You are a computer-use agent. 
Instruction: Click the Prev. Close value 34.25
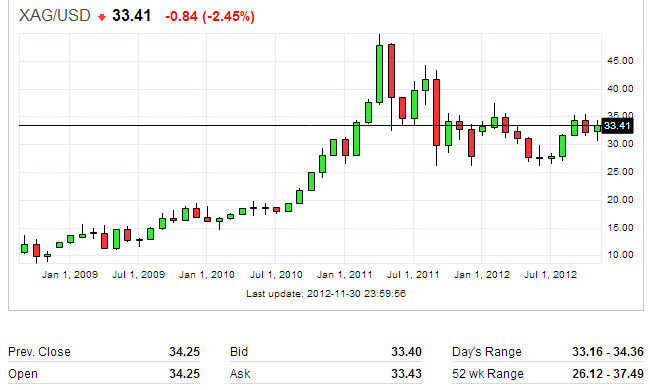[x=184, y=352]
